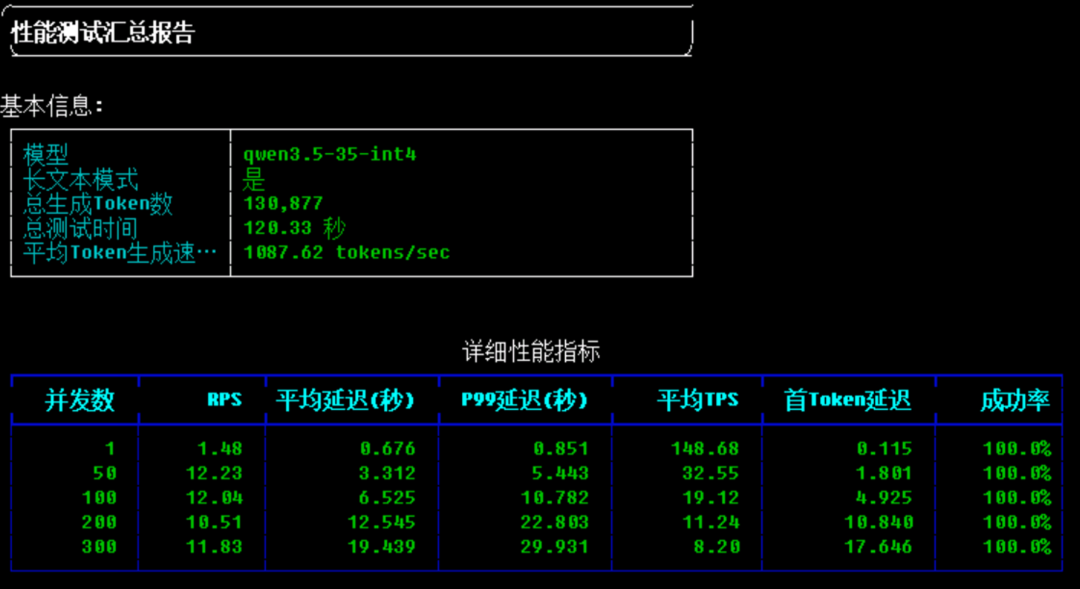Select RPS value 11.83
The width and height of the screenshot is (1080, 589).
tap(214, 547)
